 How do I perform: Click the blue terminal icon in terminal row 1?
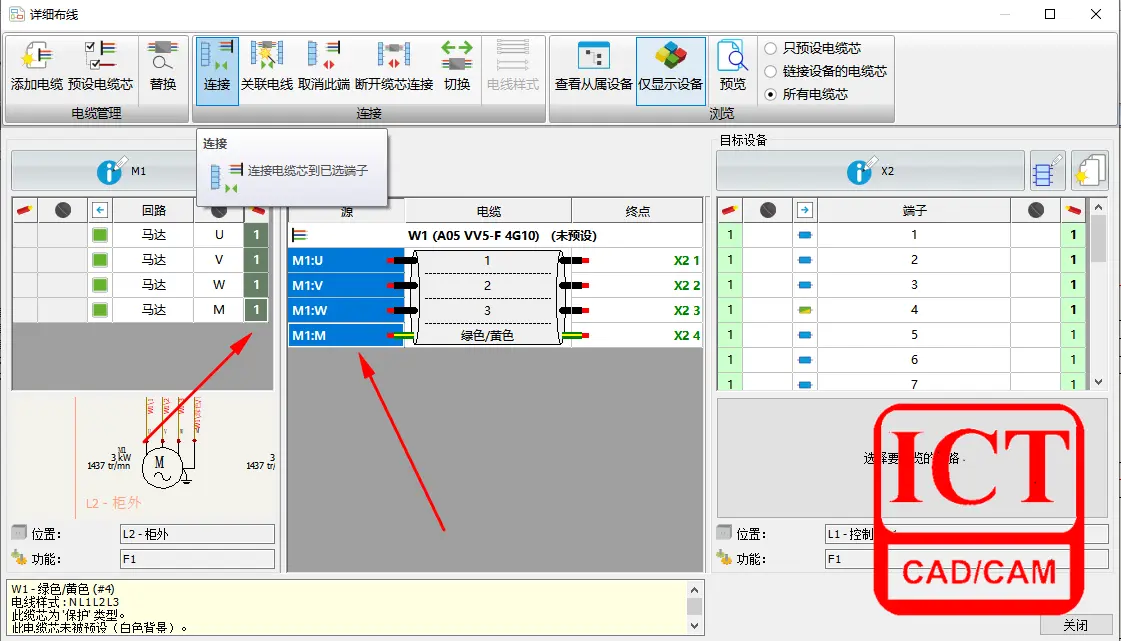(805, 235)
